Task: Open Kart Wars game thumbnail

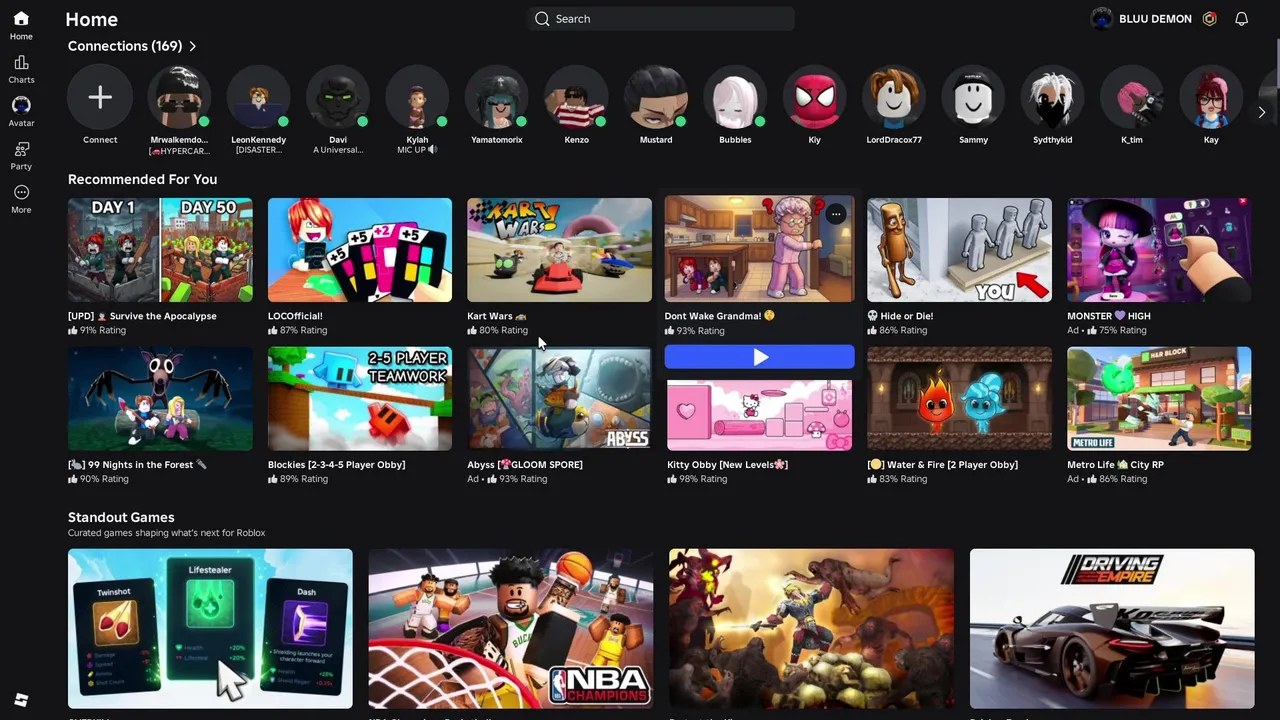Action: coord(559,250)
